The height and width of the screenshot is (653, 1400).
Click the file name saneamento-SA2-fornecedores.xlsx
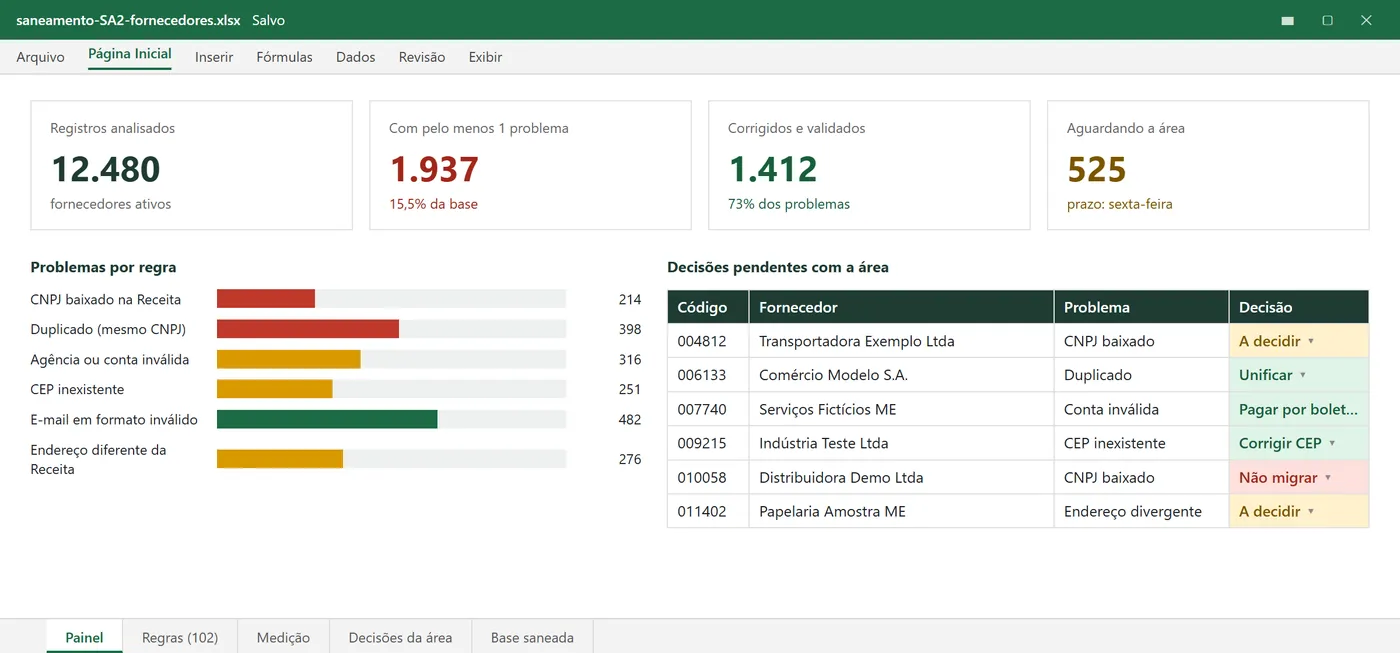[128, 20]
